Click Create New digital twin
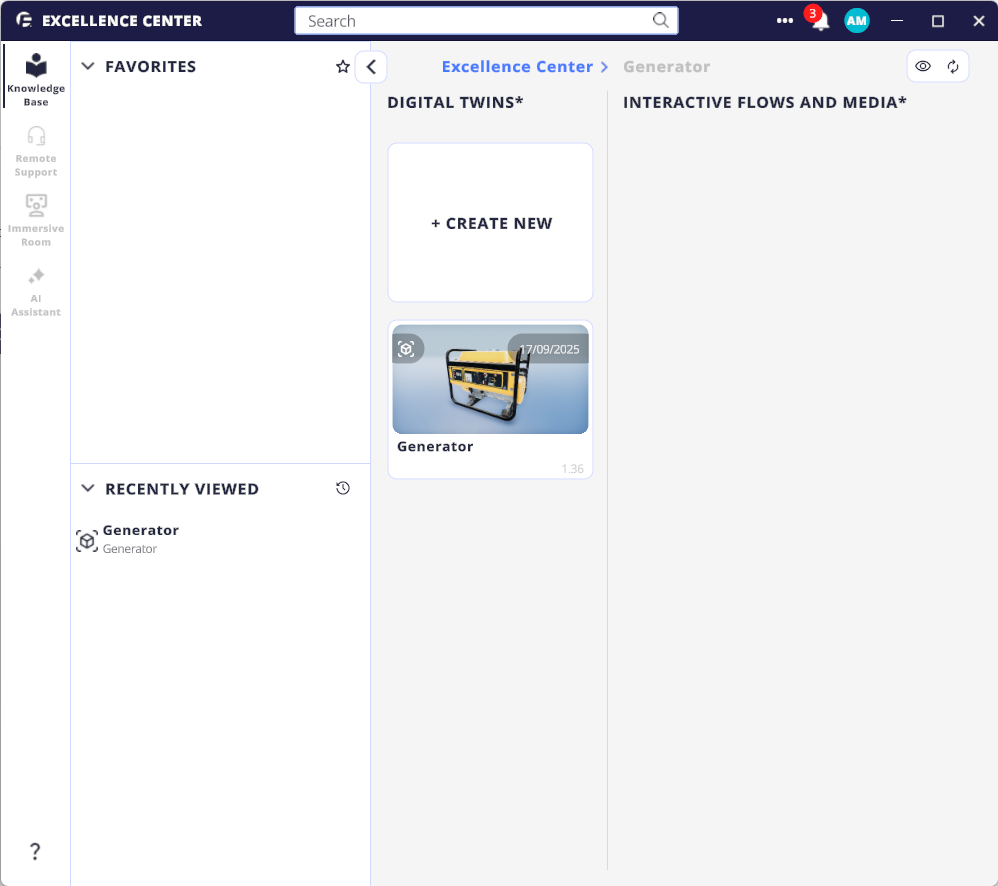Viewport: 998px width, 886px height. (491, 223)
